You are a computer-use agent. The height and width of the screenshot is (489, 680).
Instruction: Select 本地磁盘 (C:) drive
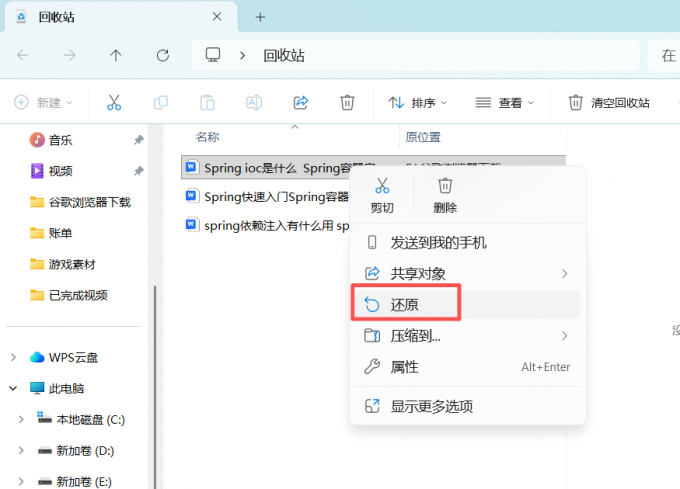(x=81, y=419)
